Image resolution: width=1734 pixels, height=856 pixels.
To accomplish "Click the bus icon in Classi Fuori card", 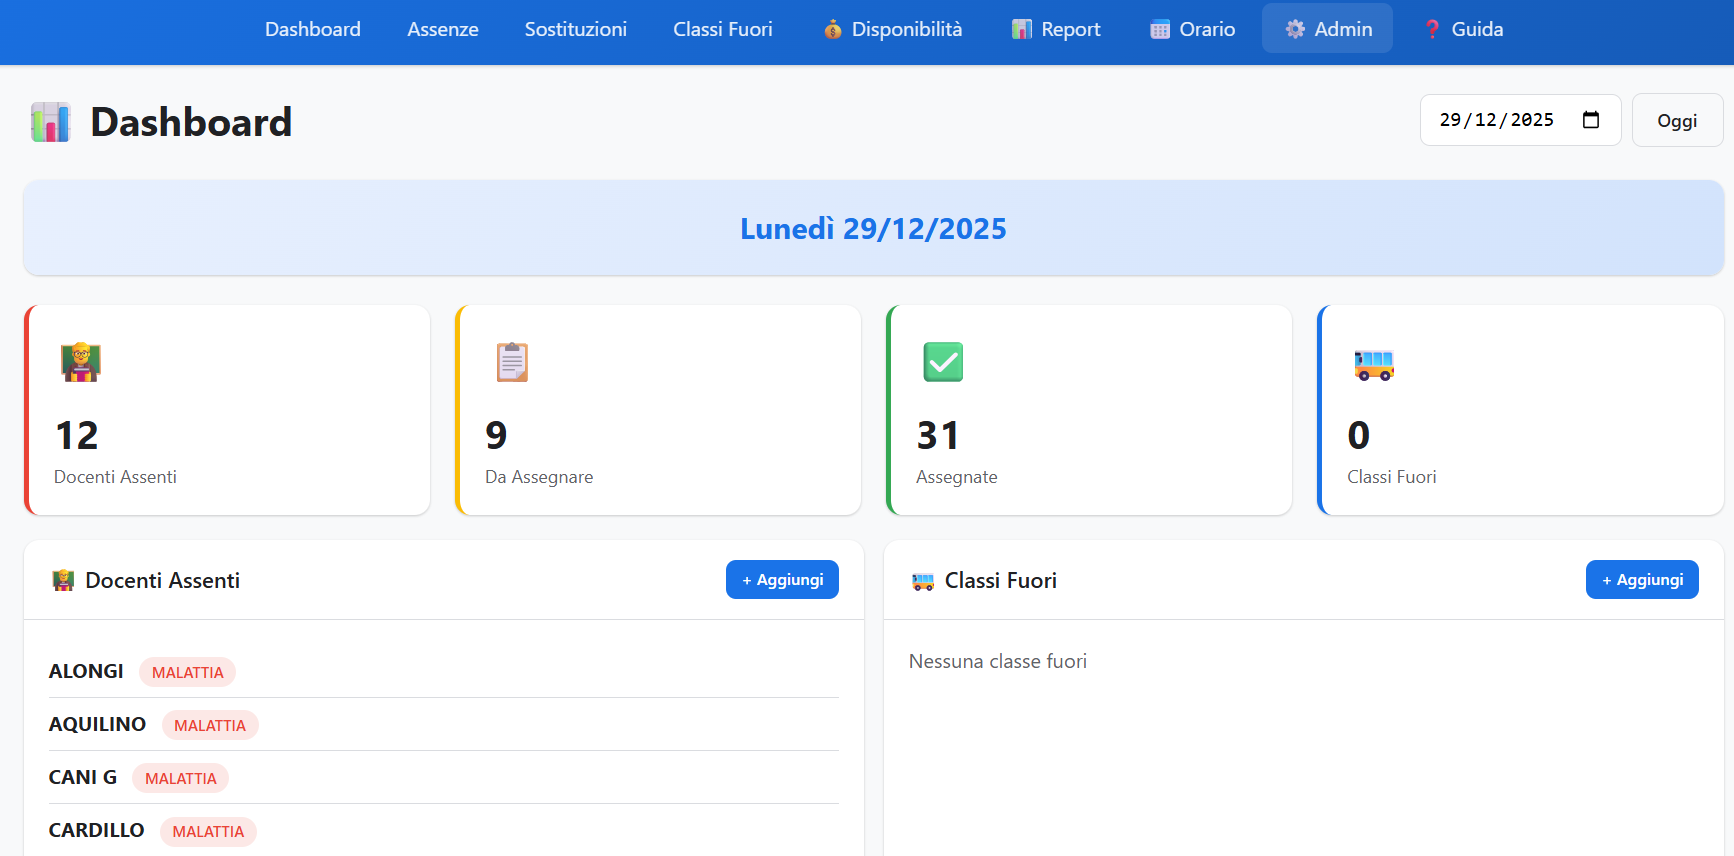I will click(x=1373, y=365).
